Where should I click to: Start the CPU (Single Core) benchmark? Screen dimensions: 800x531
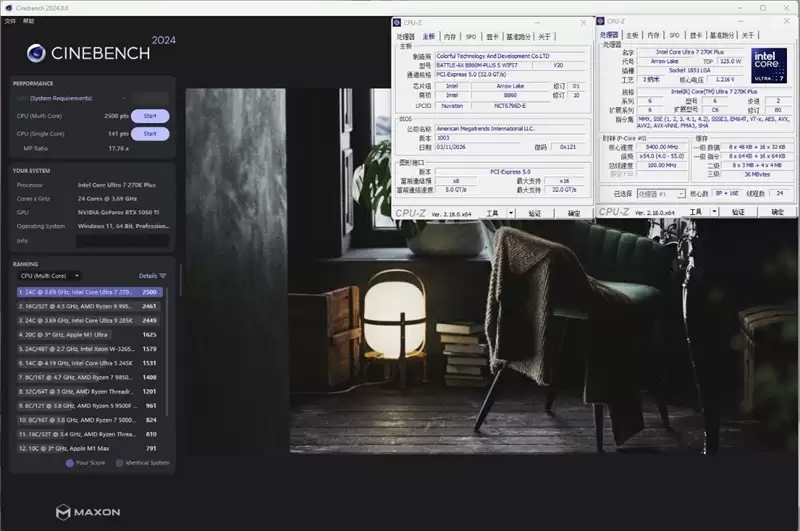(x=150, y=134)
